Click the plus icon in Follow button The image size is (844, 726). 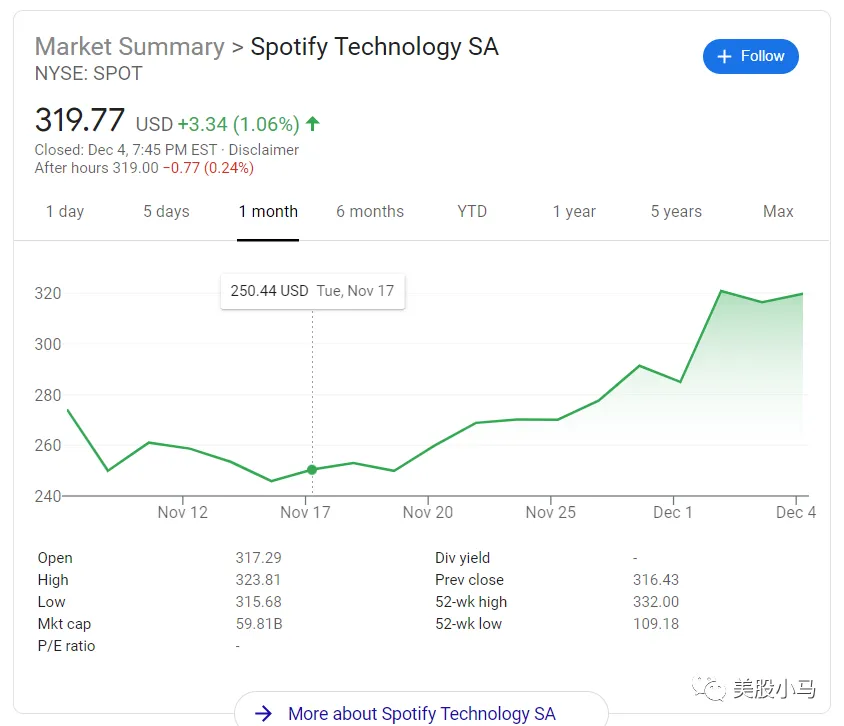click(x=725, y=57)
